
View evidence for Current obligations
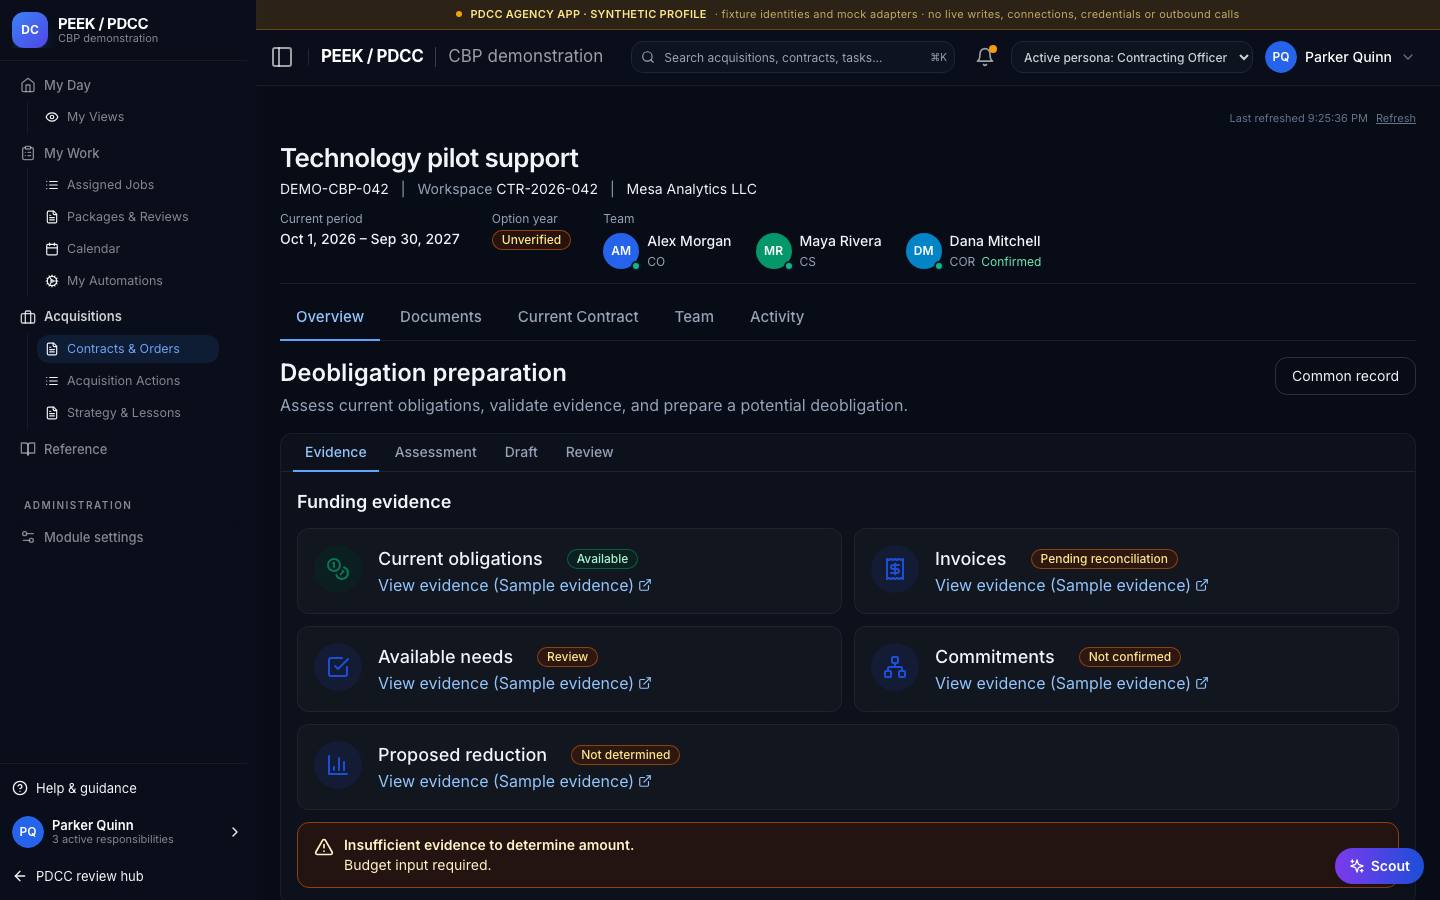tap(515, 585)
